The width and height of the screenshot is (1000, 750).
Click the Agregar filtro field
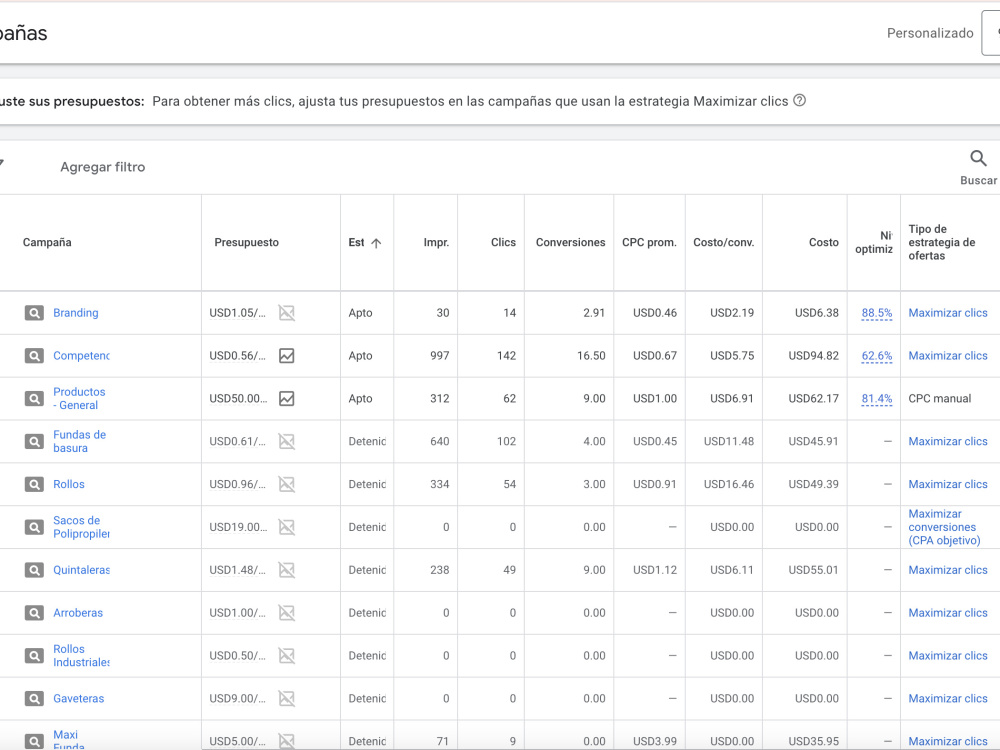coord(103,167)
